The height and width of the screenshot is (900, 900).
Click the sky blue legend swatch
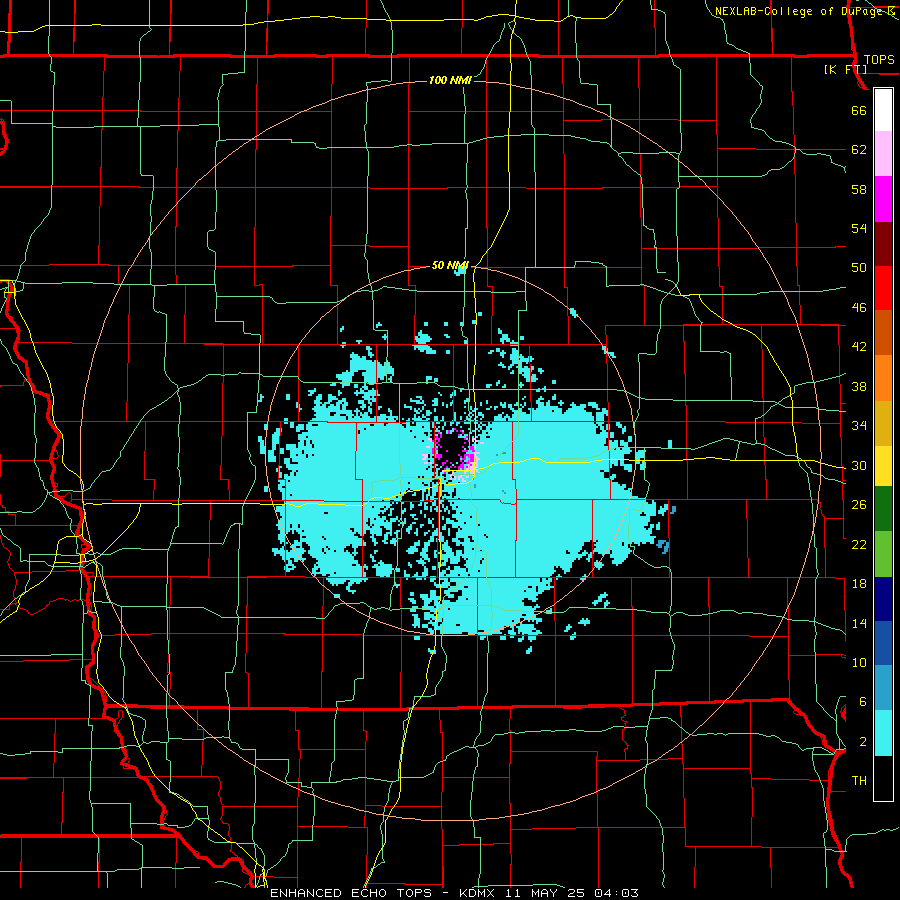883,688
